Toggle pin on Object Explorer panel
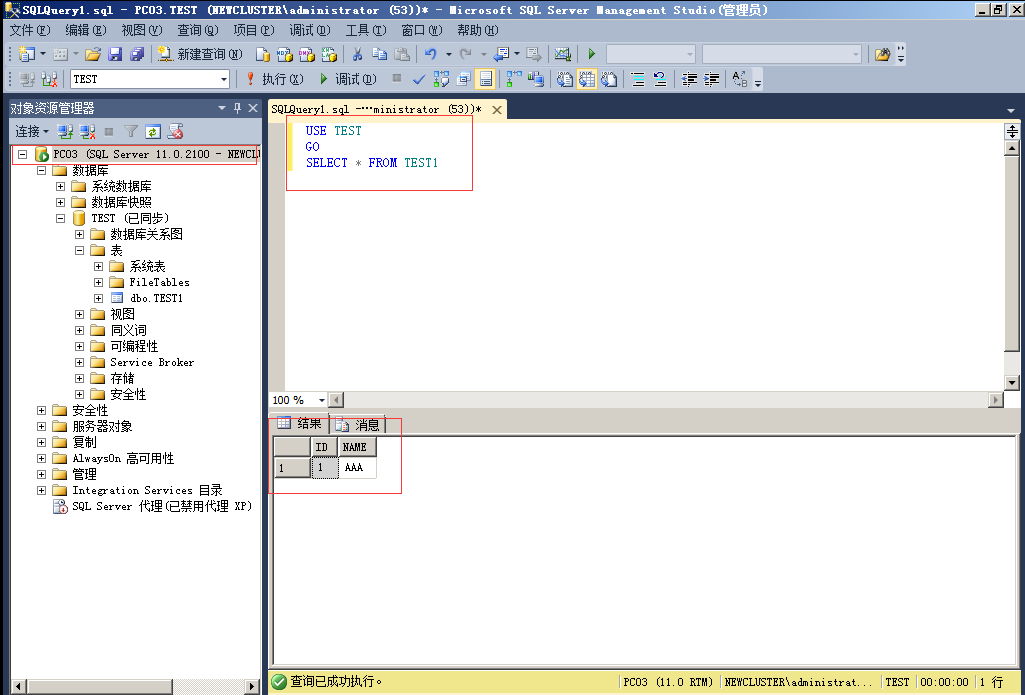 coord(237,108)
